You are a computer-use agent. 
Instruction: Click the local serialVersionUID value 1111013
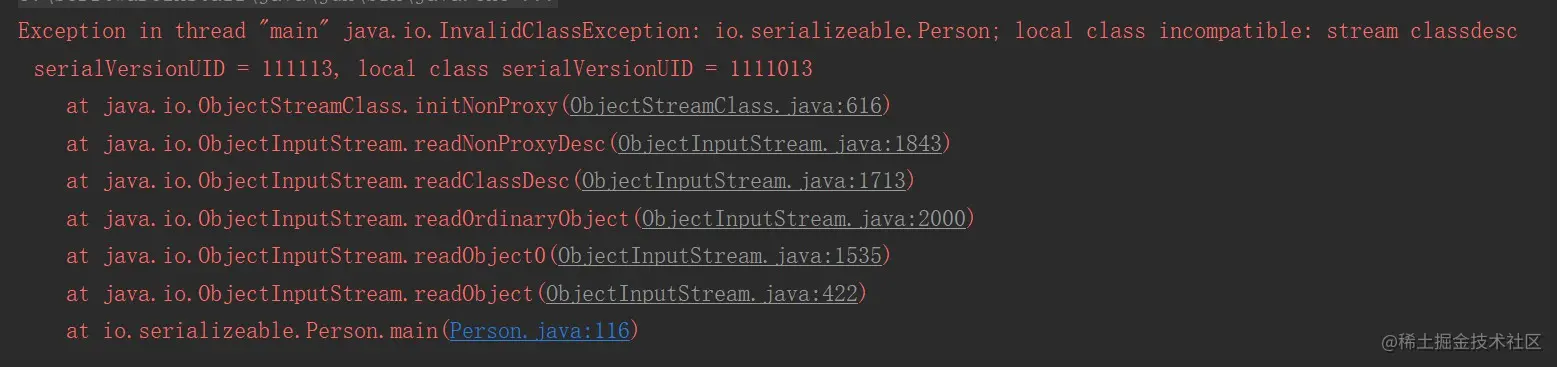tap(770, 69)
